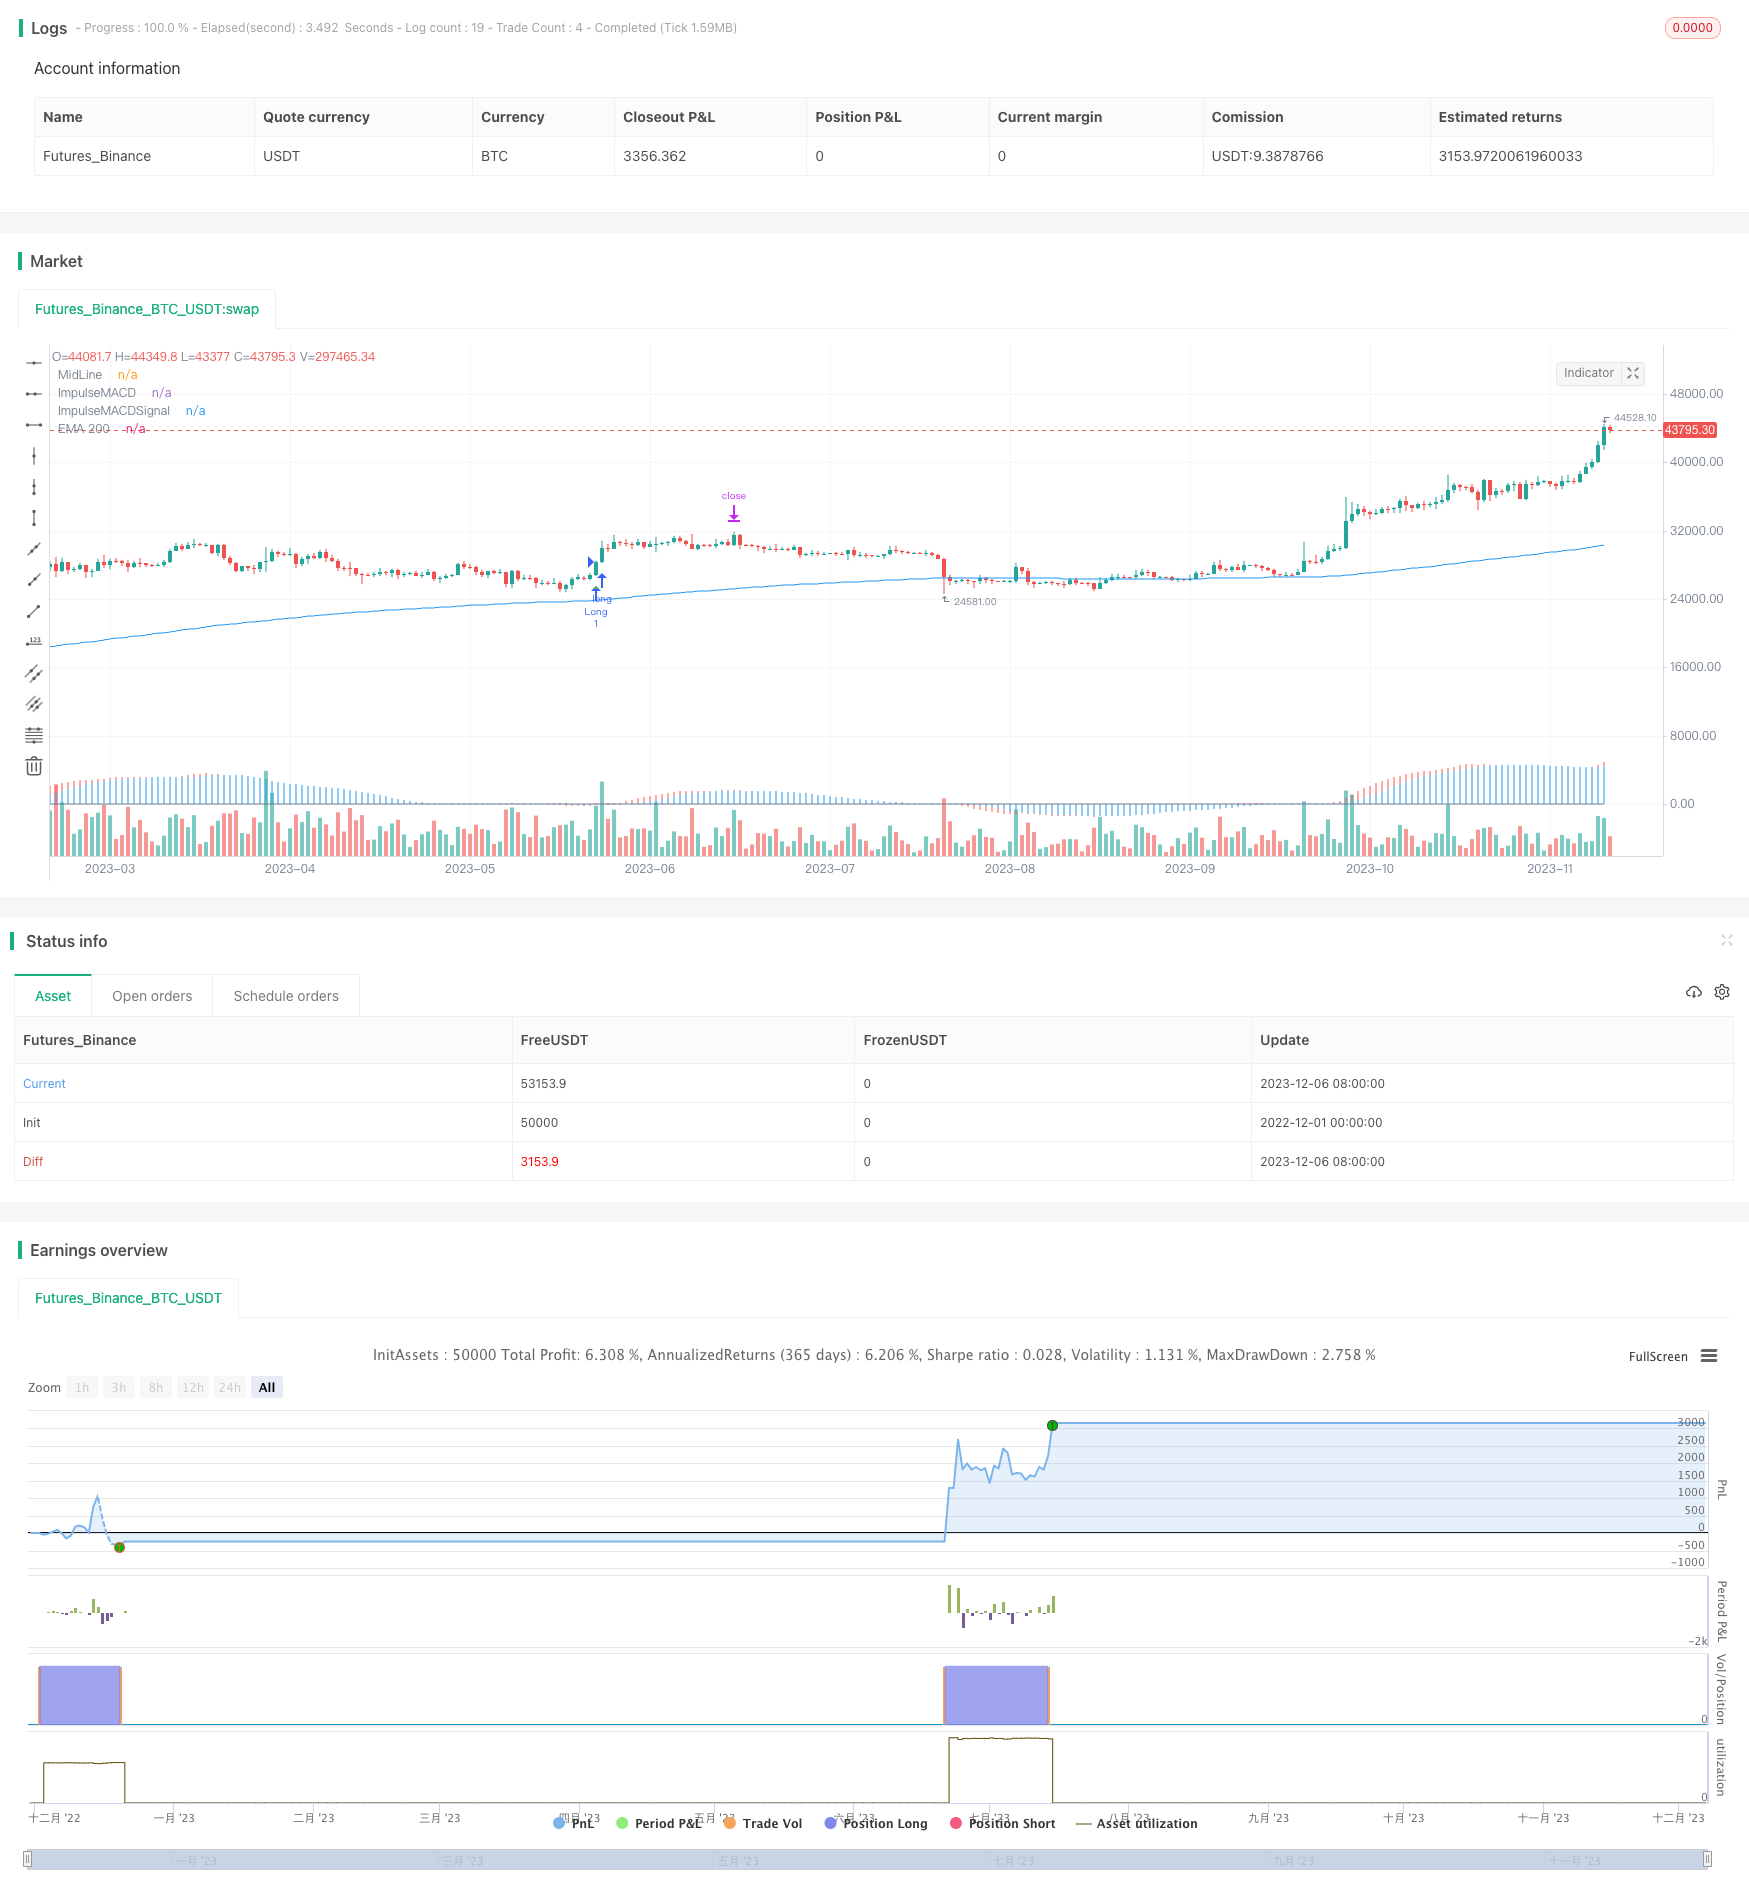Click the red 43795.30 price label
This screenshot has height=1898, width=1749.
(1690, 430)
